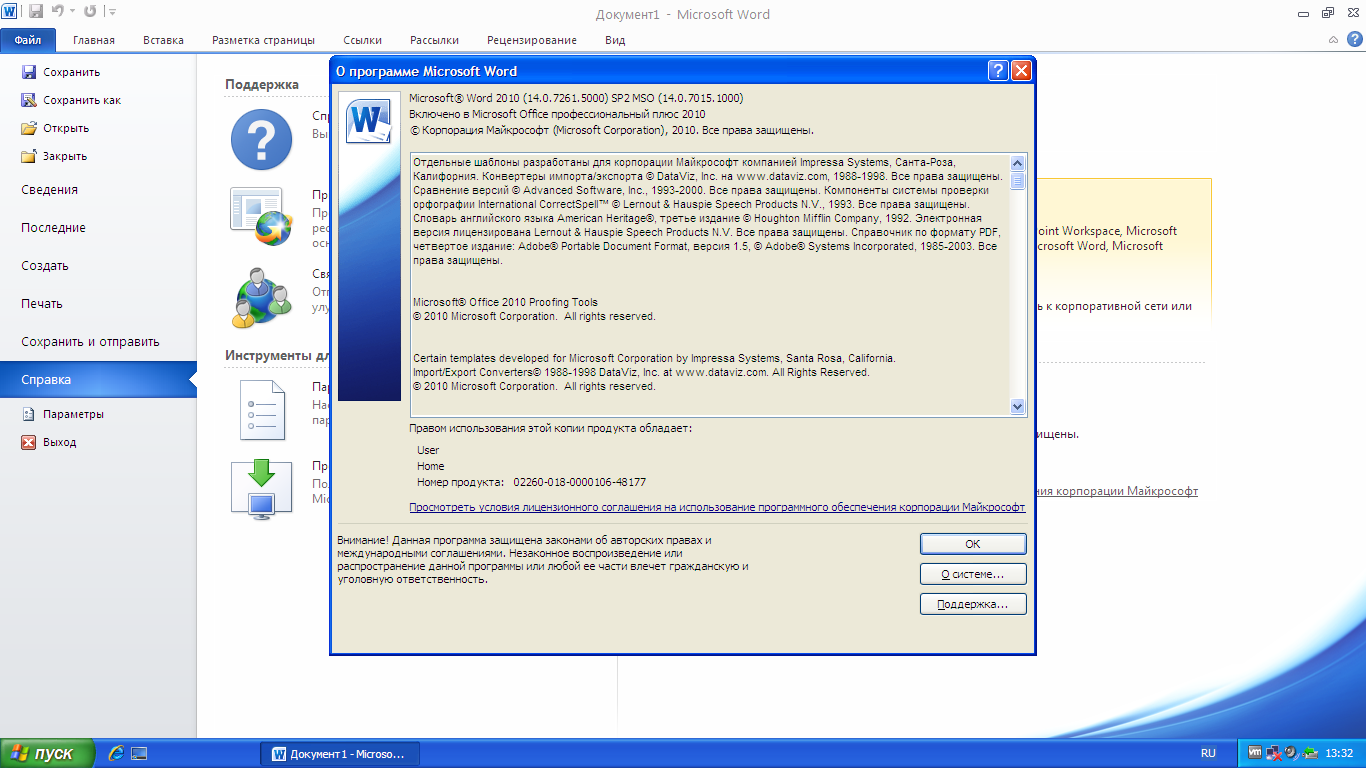
Task: Click the options checklist document icon
Action: [x=261, y=410]
